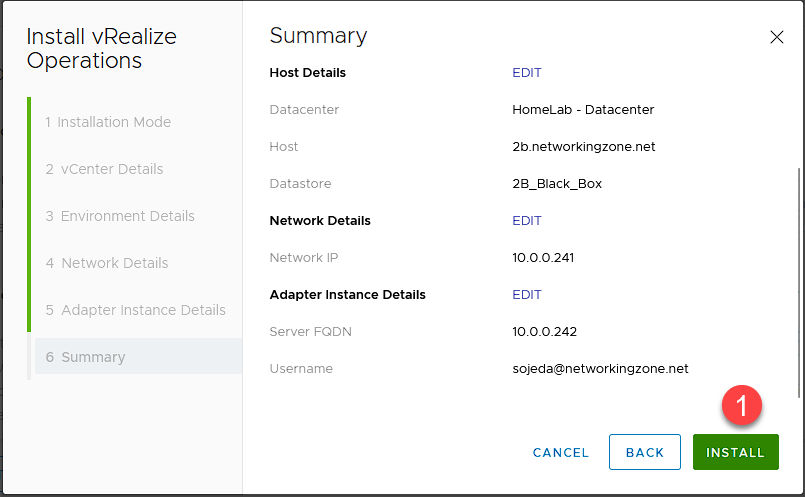Click EDIT next to Network Details
Screen dimensions: 805x497
[526, 221]
